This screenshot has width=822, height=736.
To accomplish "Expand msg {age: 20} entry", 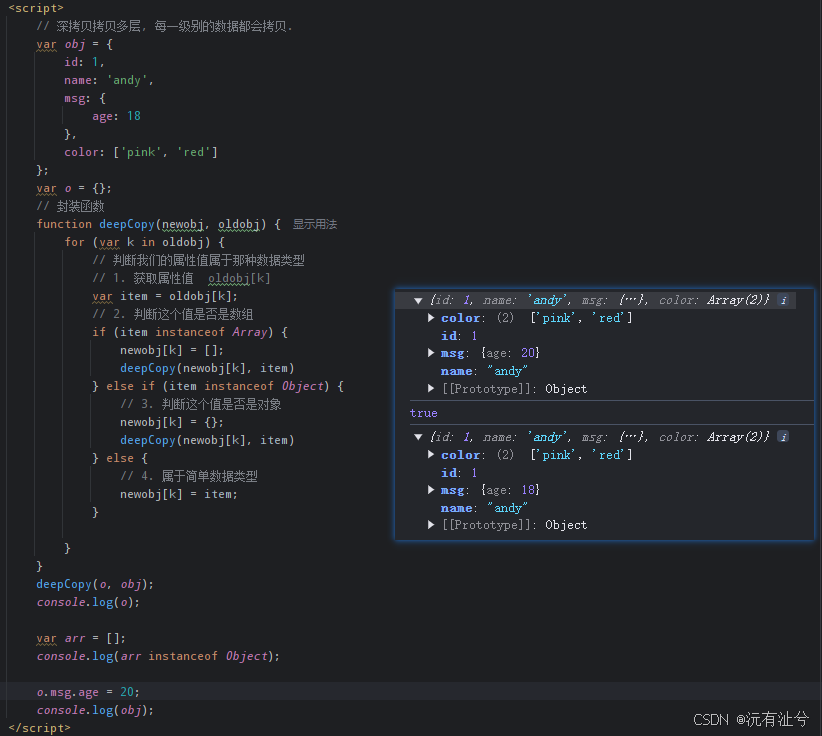I will click(431, 353).
